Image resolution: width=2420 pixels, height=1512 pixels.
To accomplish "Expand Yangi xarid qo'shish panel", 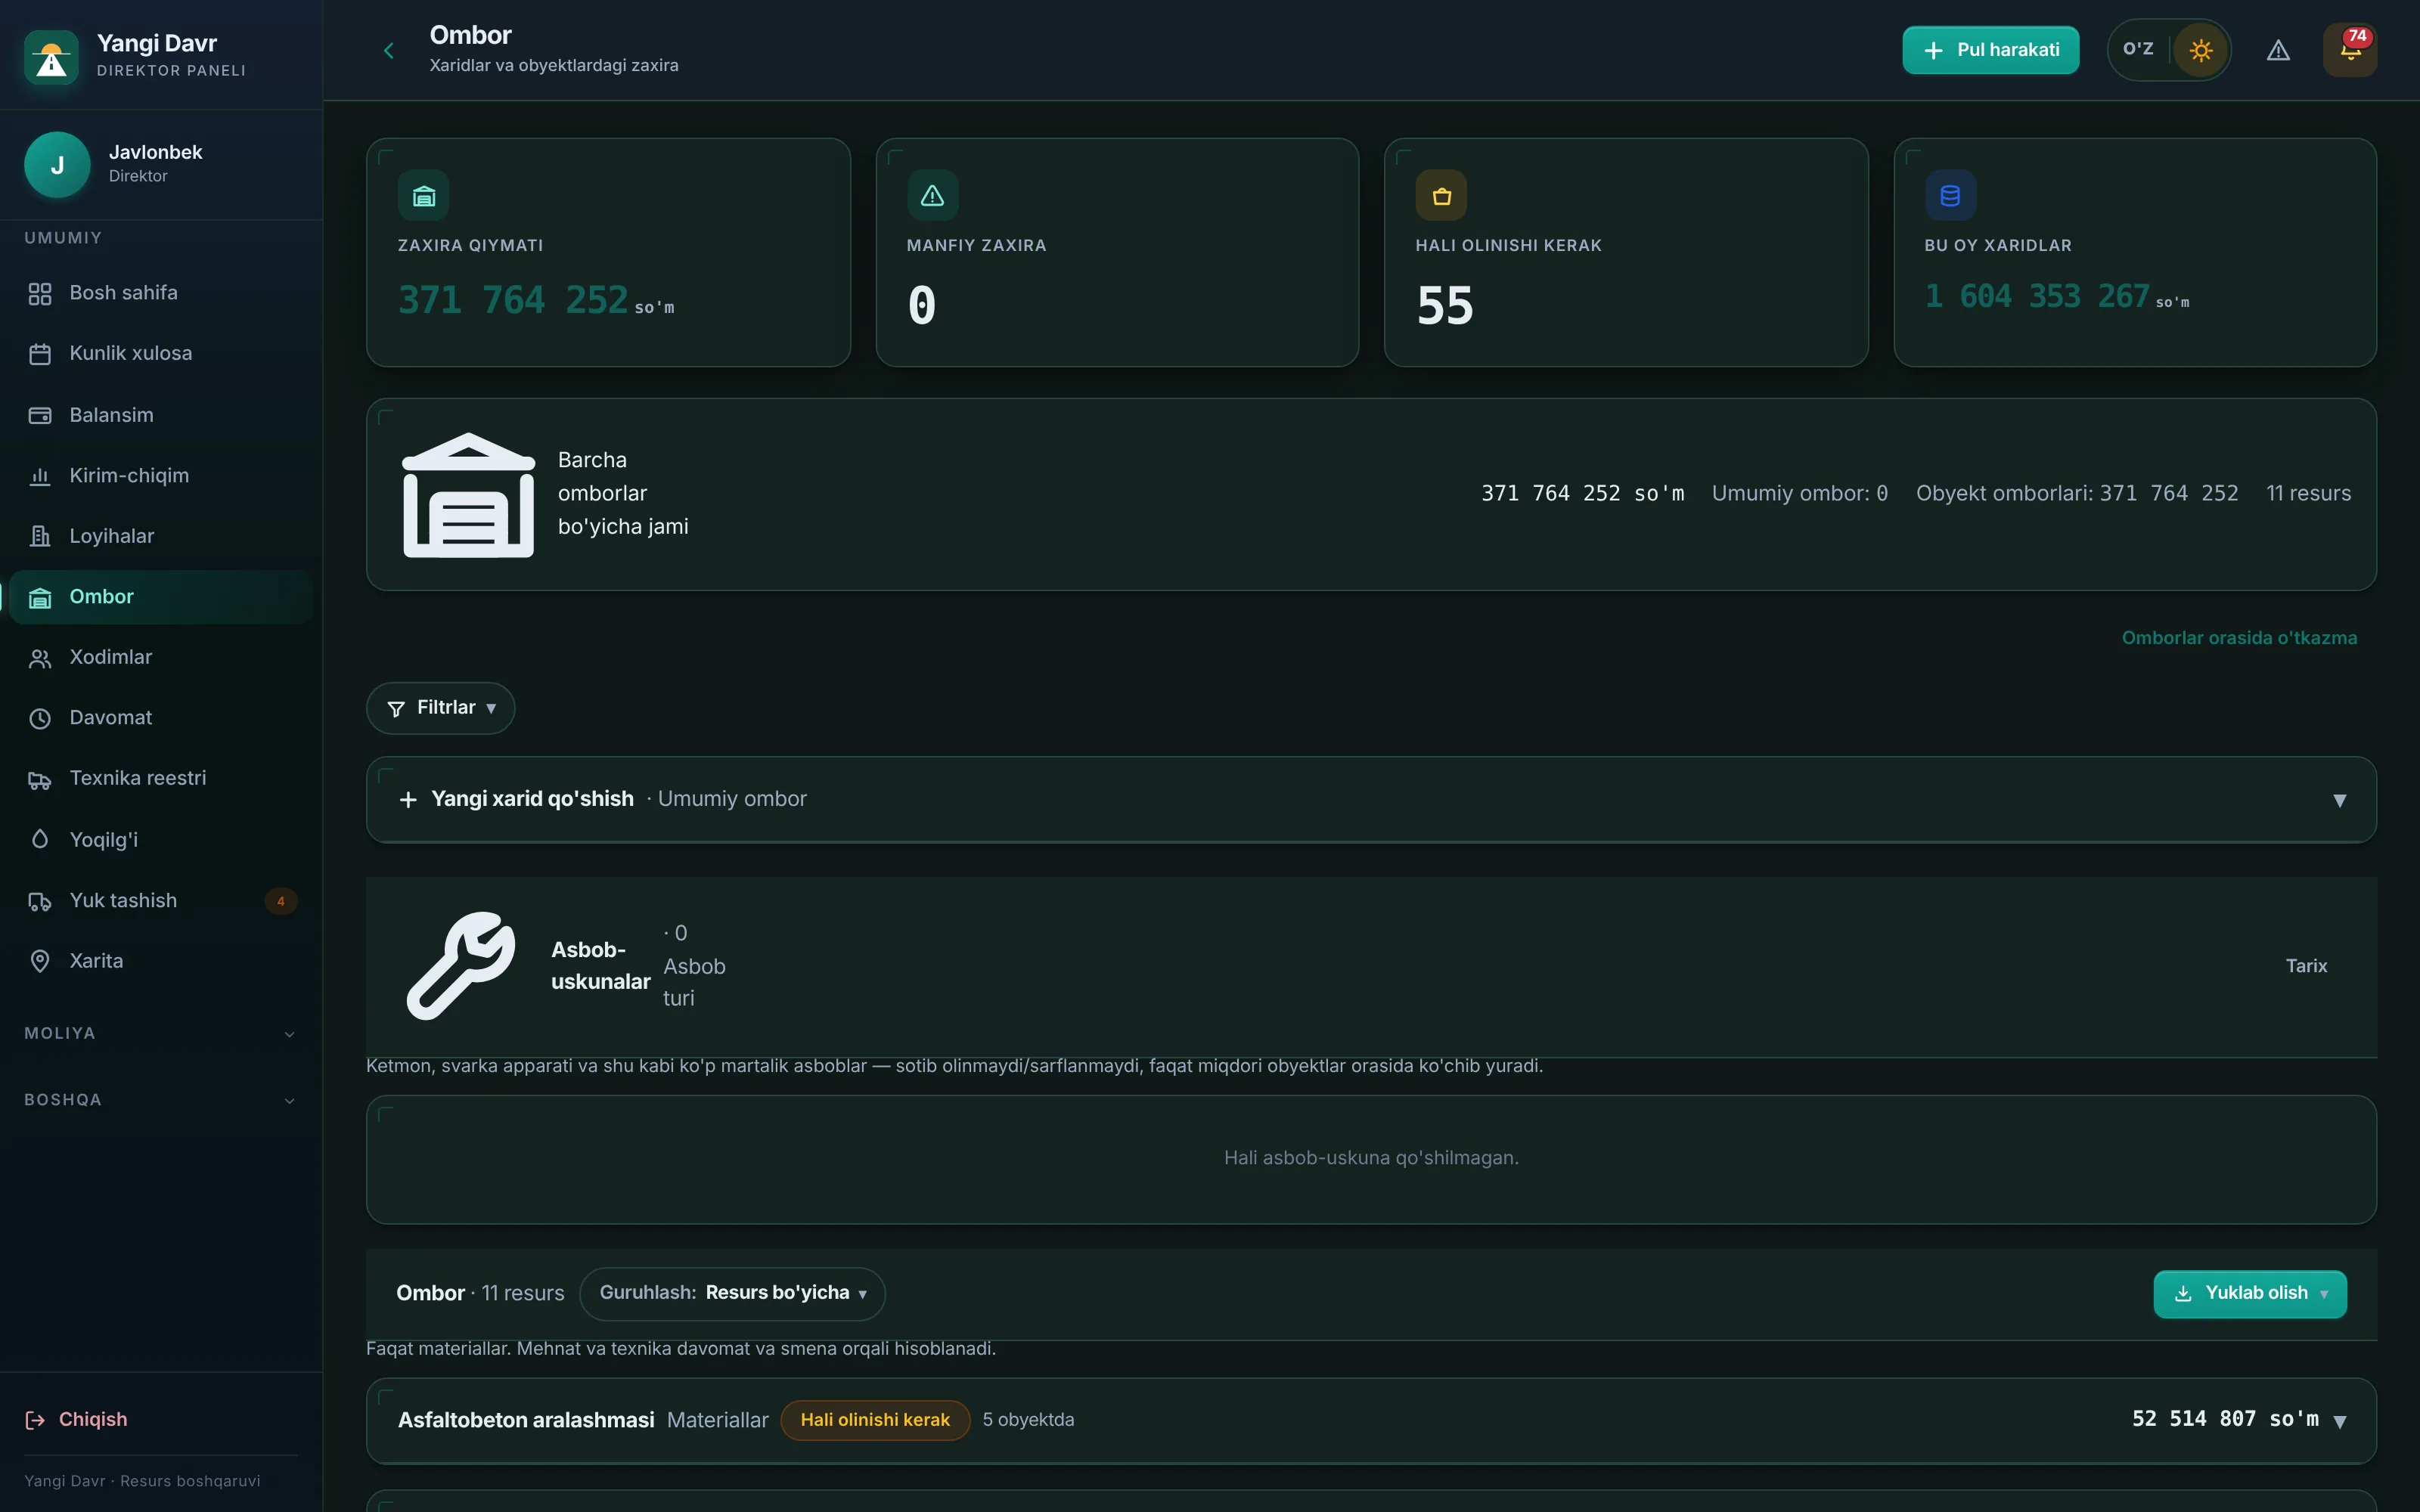I will 1371,799.
